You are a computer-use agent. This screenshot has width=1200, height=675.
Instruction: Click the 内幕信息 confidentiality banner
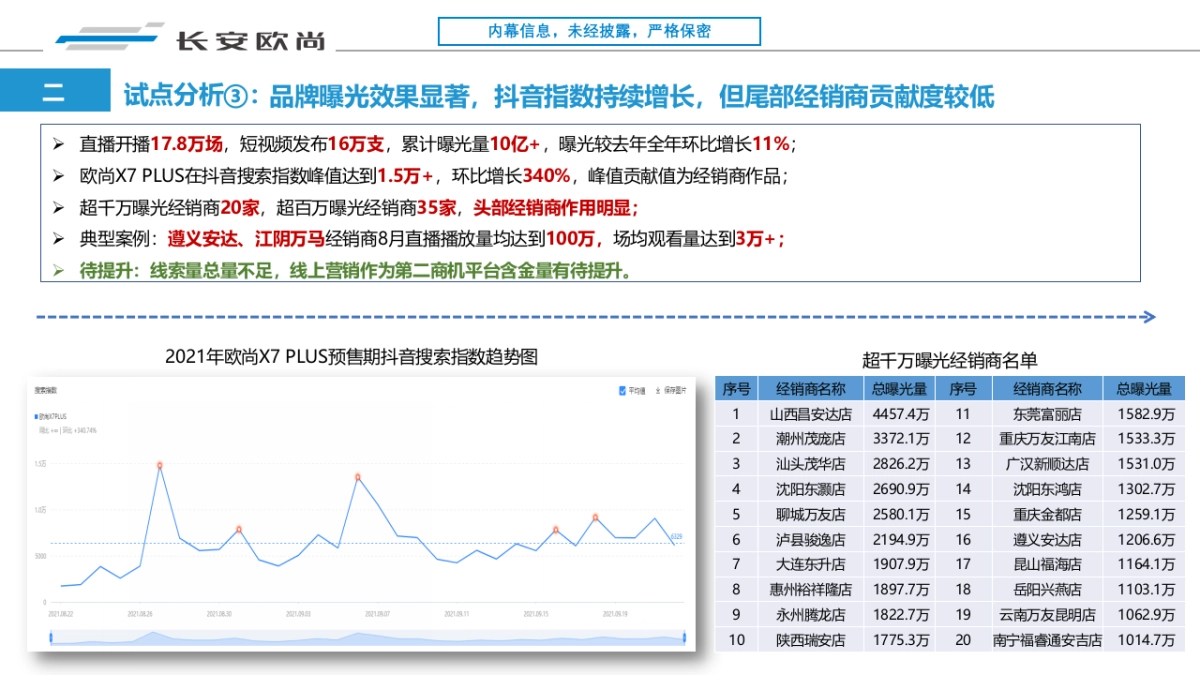pos(599,30)
